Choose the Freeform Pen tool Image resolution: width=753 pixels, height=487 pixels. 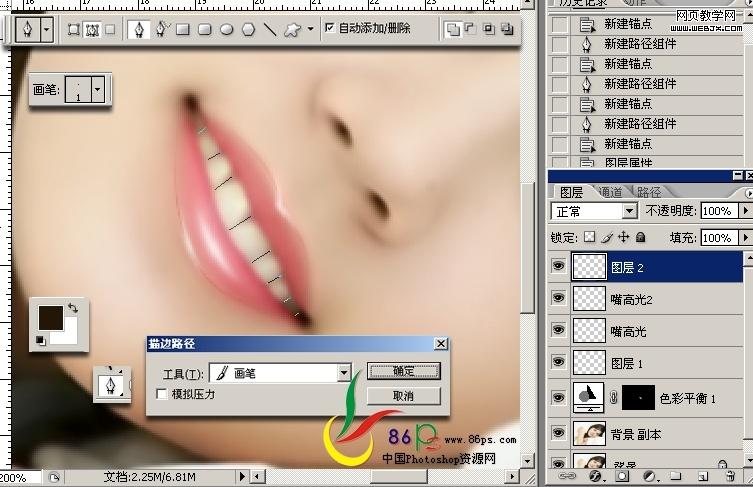tap(161, 29)
